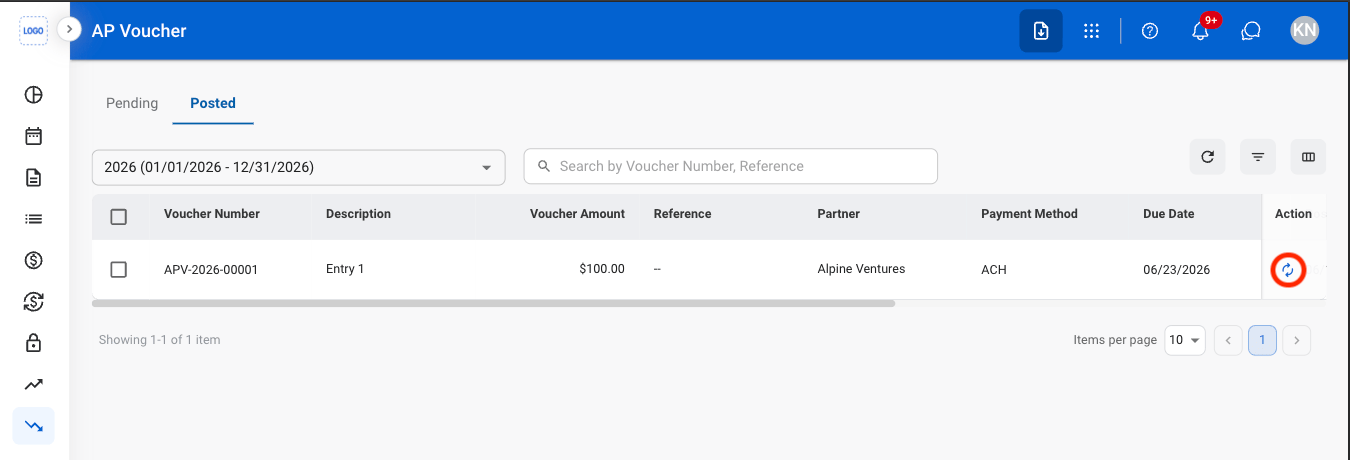Open the document icon in sidebar
The image size is (1350, 460).
34,178
